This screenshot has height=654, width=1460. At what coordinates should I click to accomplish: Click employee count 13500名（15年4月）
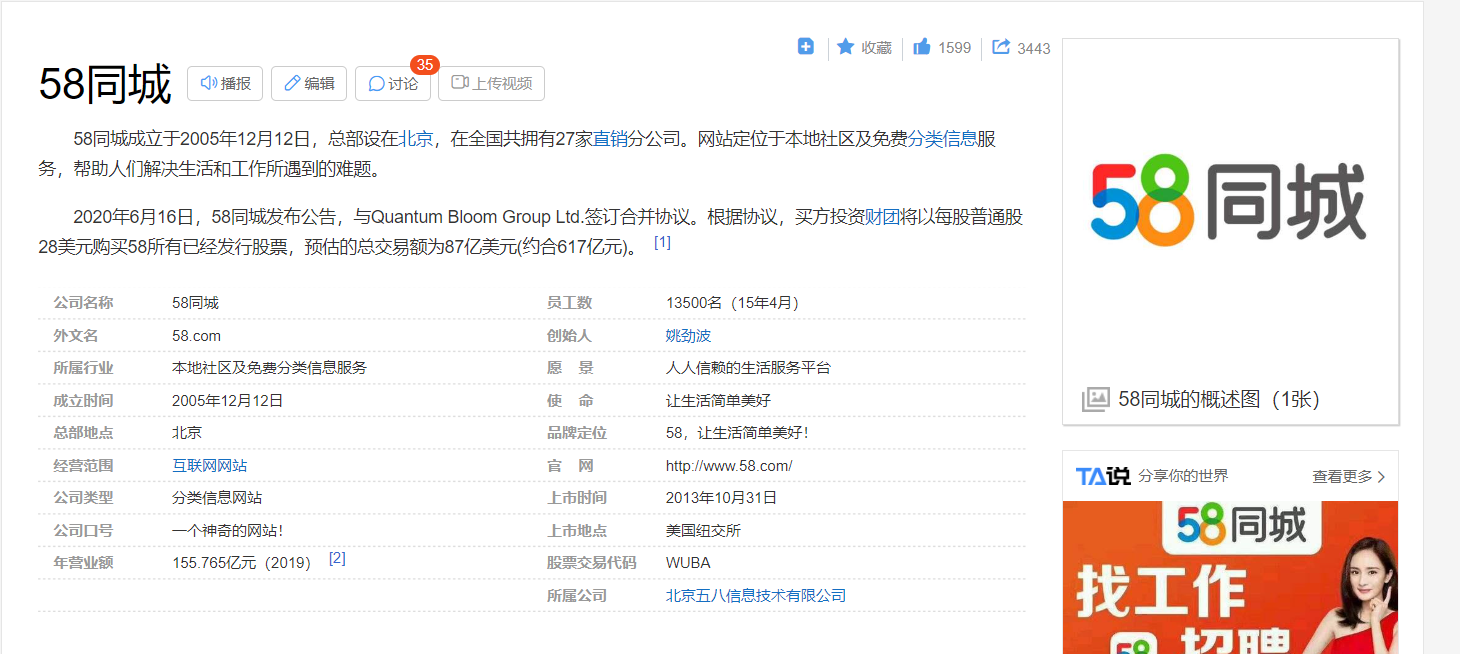pos(737,302)
